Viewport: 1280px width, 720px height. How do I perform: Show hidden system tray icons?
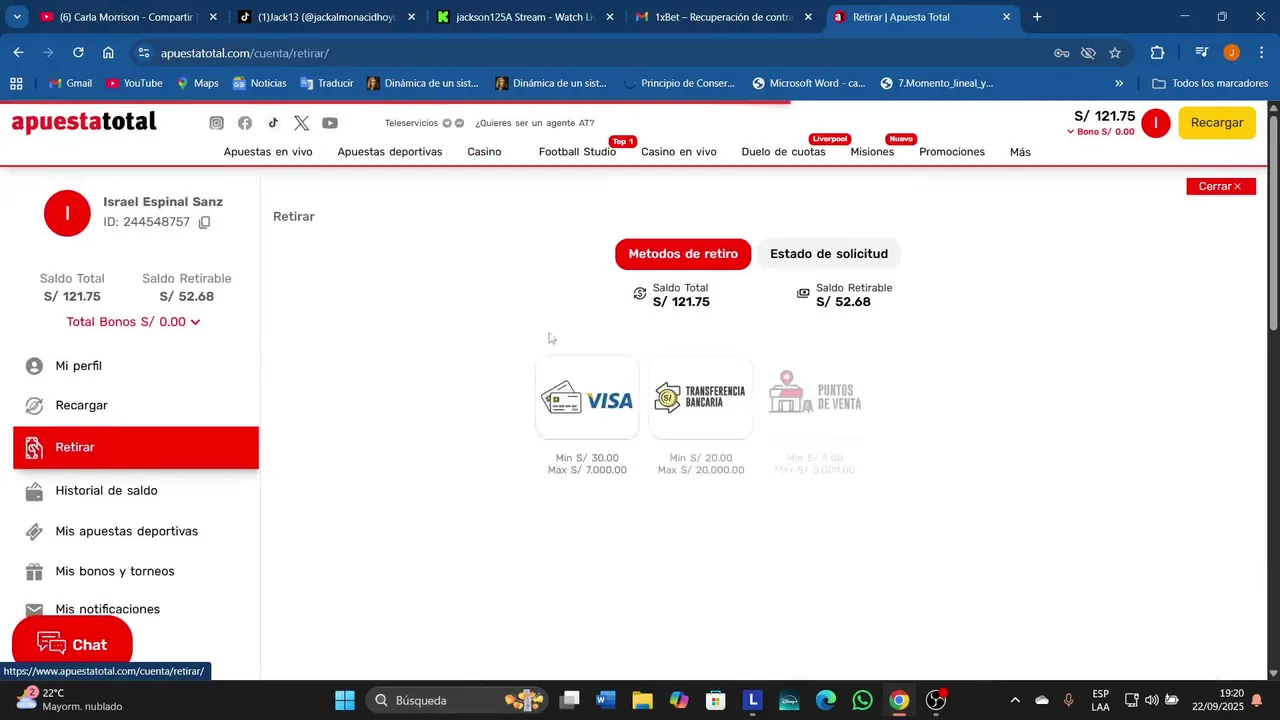[x=1015, y=700]
